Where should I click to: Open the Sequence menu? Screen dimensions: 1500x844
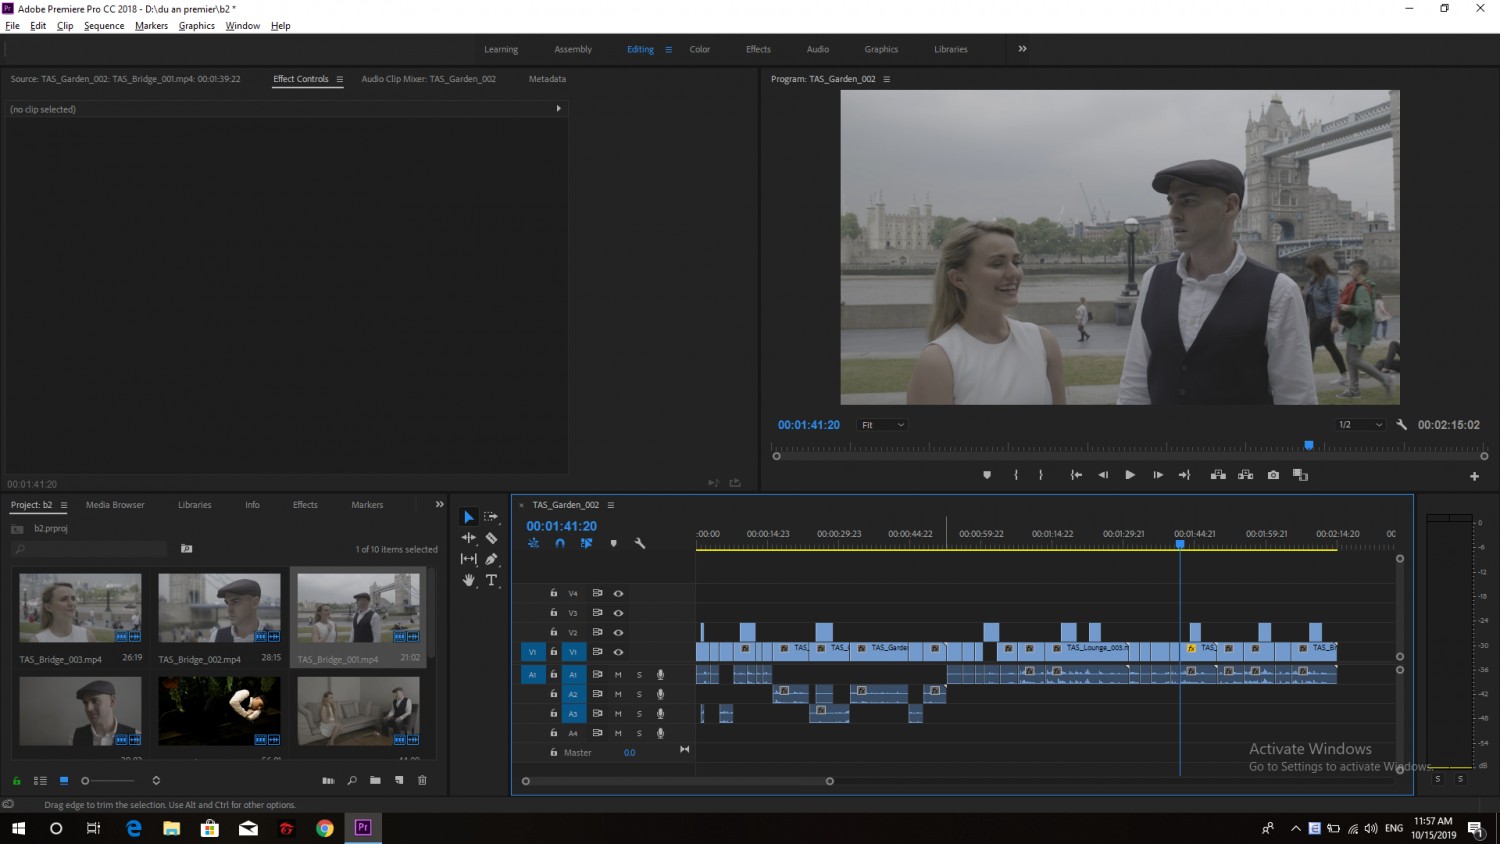pyautogui.click(x=104, y=26)
